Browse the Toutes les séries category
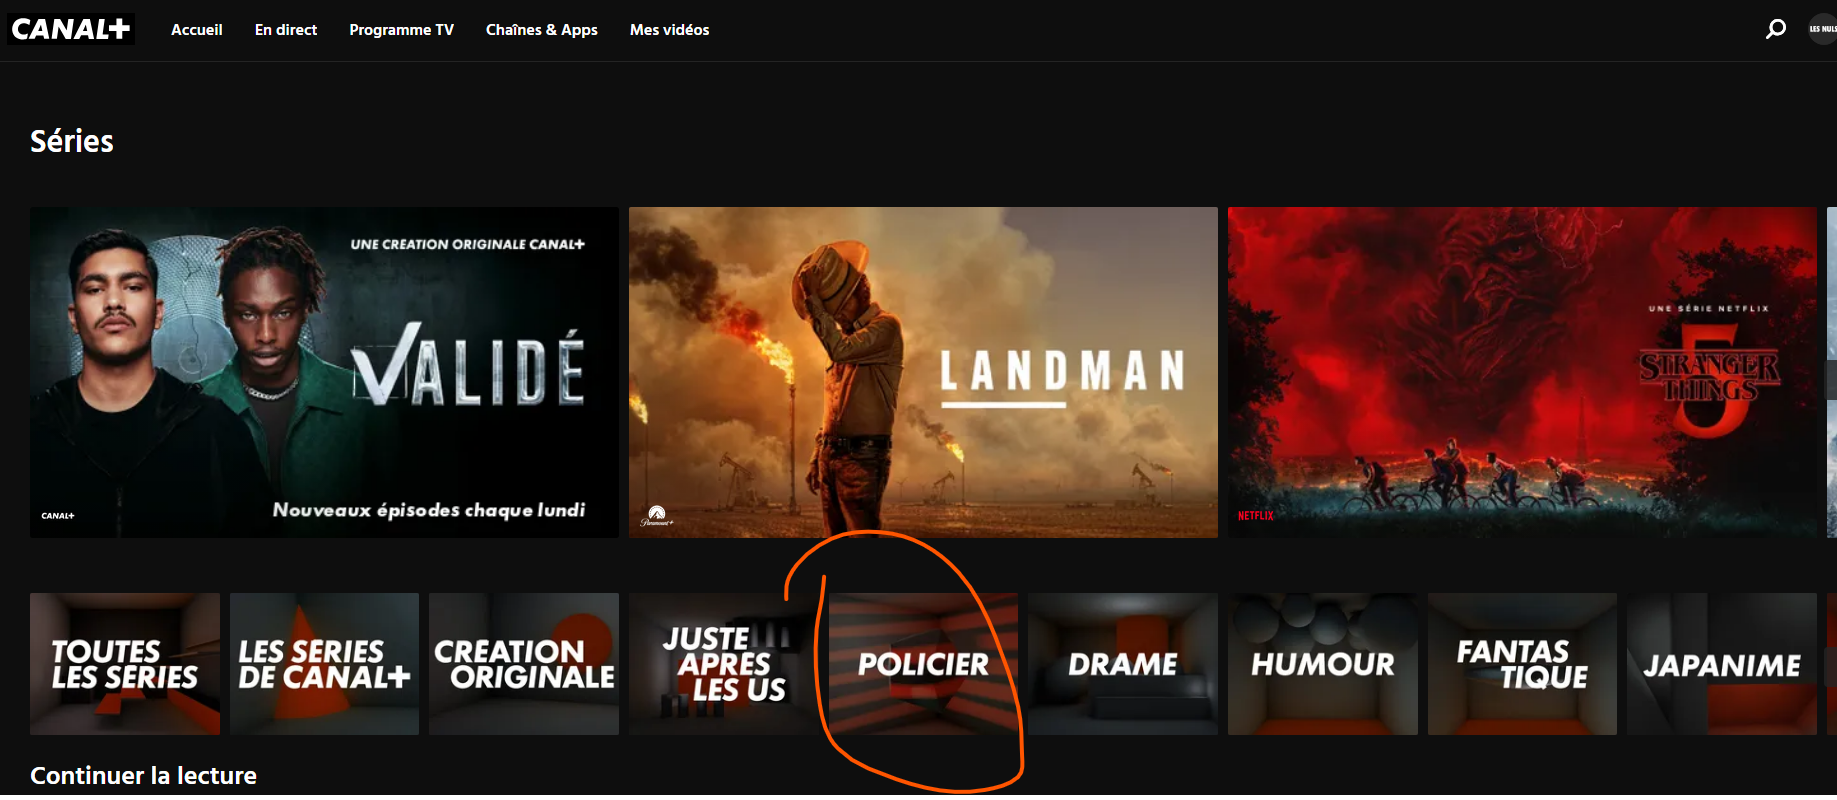Viewport: 1837px width, 800px height. [x=125, y=664]
